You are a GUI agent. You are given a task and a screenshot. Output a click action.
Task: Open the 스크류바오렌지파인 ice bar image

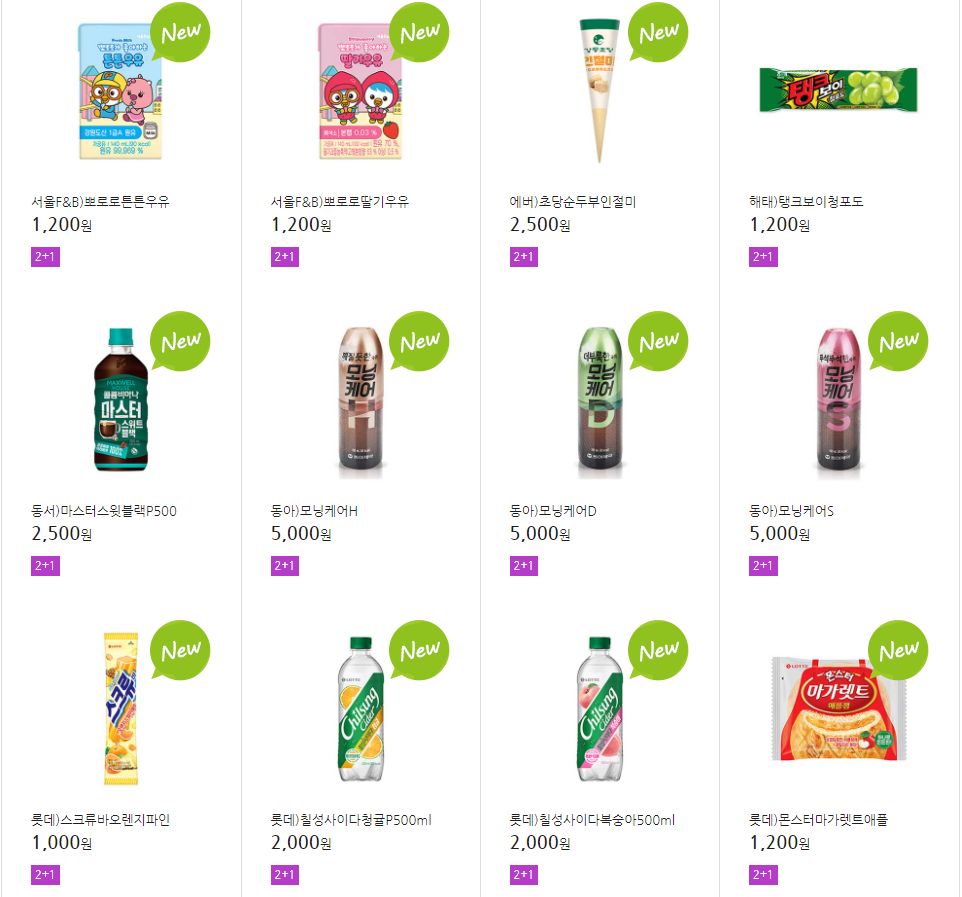coord(121,709)
